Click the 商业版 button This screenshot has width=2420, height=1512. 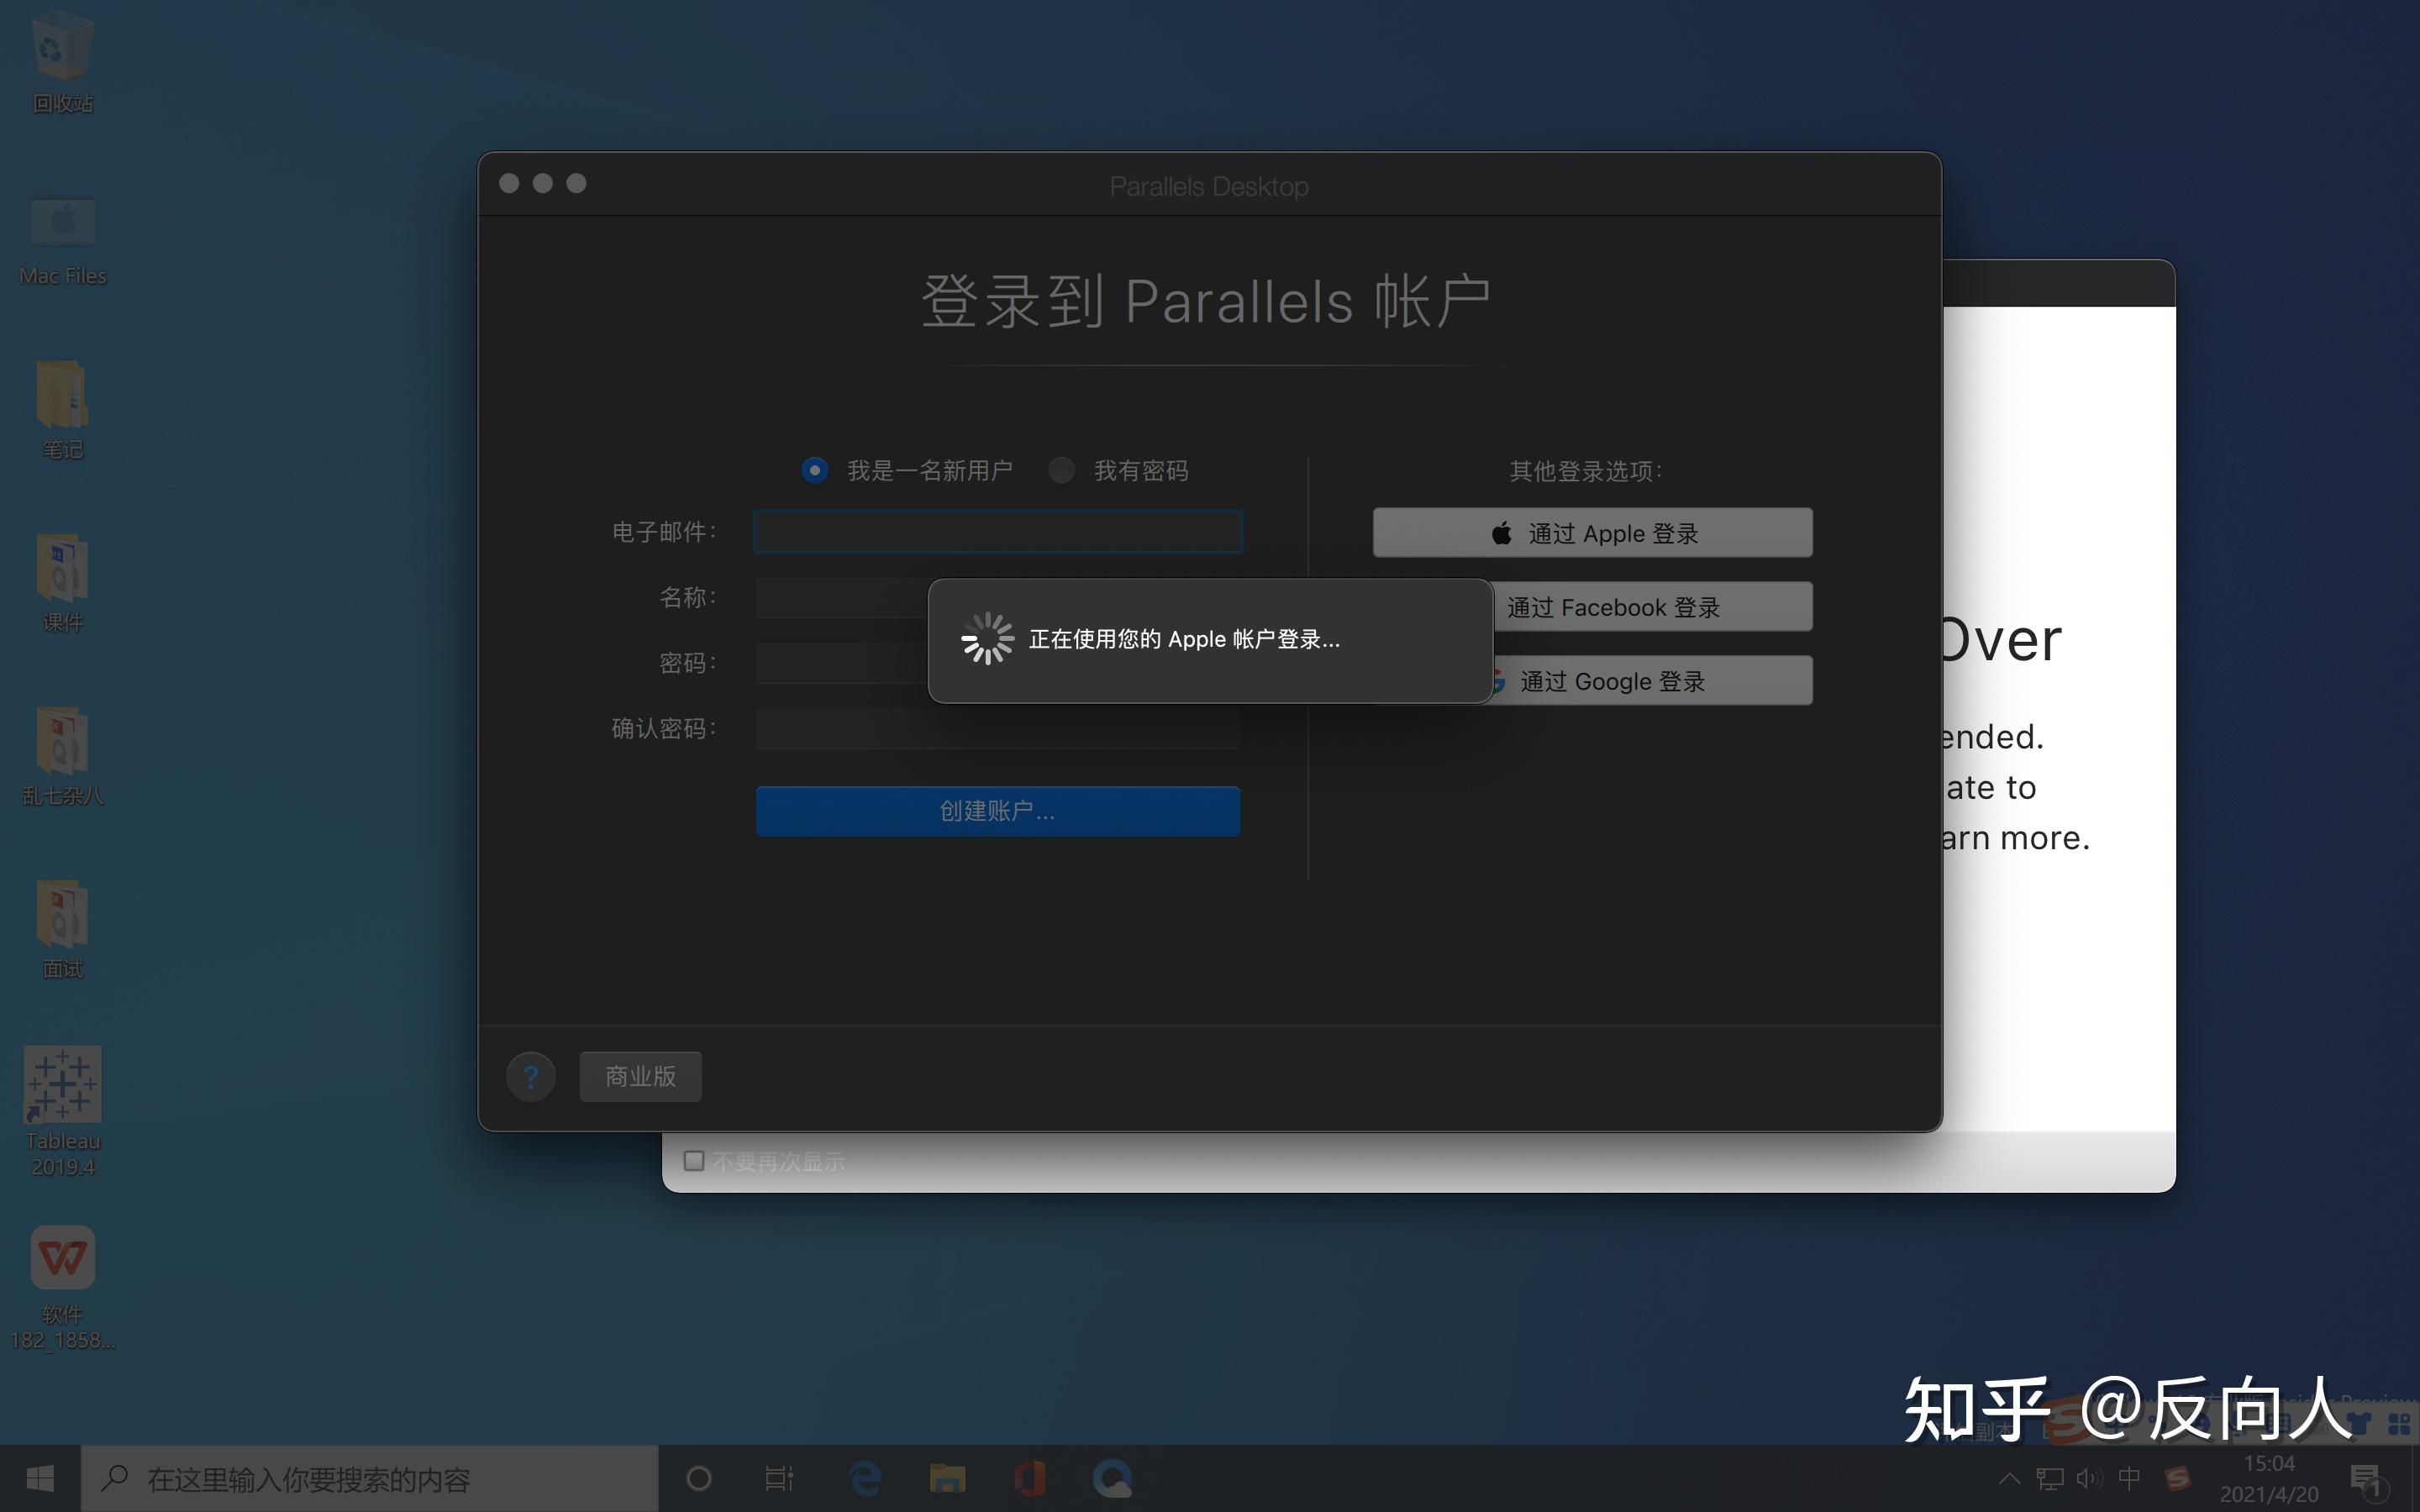click(x=641, y=1077)
